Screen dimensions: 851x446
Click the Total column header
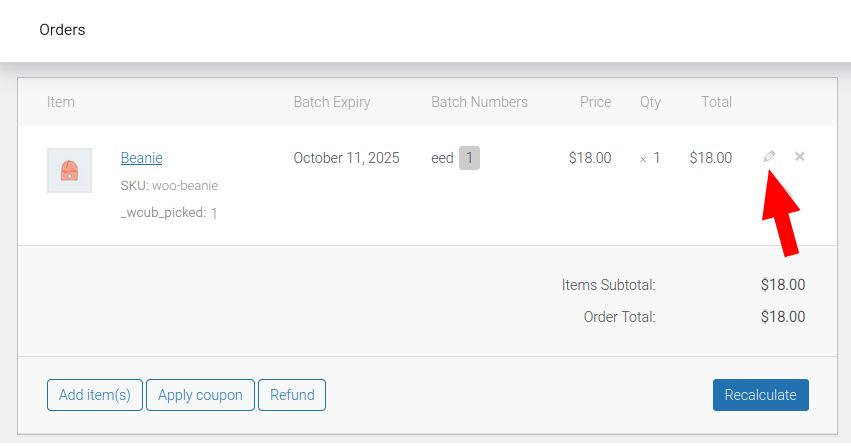coord(716,102)
